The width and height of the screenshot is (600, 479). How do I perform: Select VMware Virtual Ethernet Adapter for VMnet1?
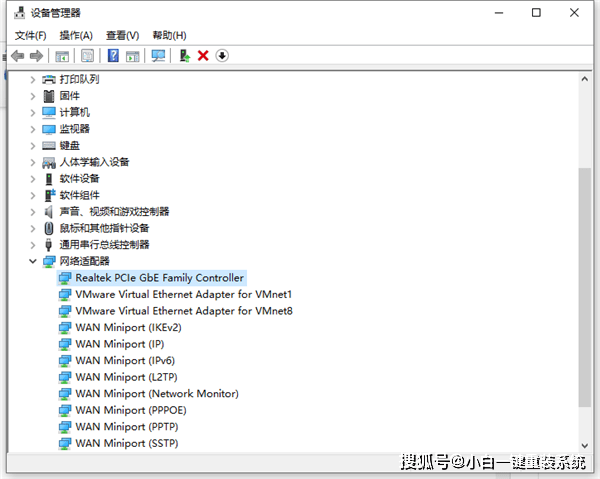184,295
